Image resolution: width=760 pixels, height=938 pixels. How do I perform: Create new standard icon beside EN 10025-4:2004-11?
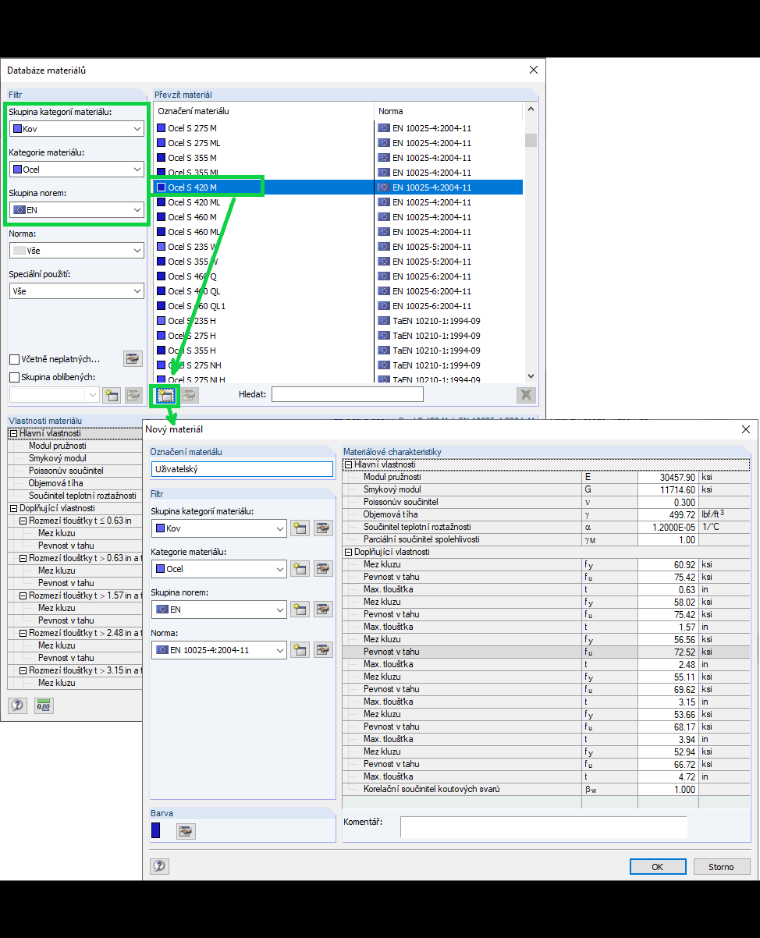300,650
